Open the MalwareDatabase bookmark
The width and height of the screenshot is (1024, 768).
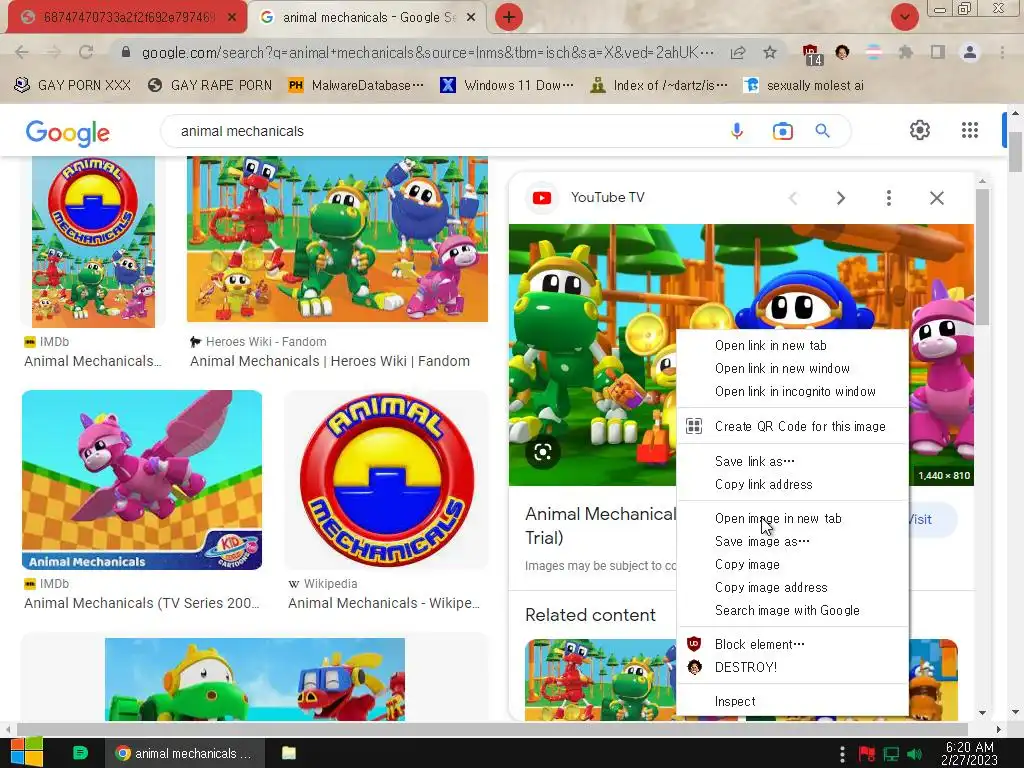355,85
